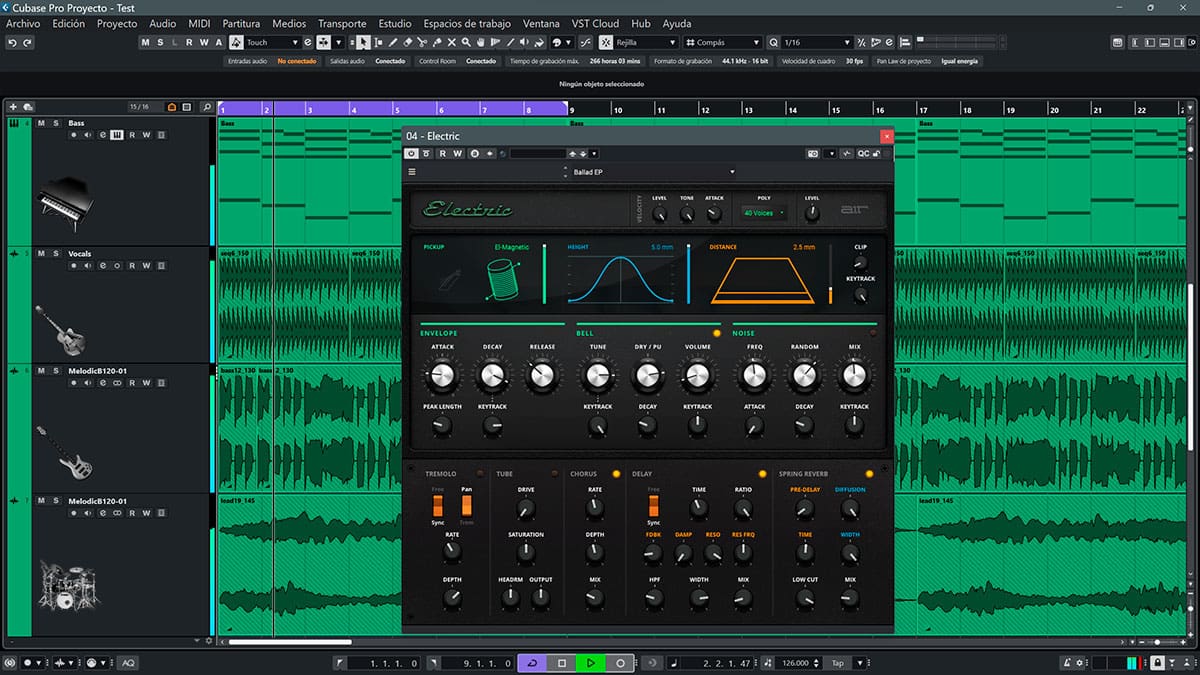Add a new track with plus icon
The height and width of the screenshot is (675, 1200).
click(x=13, y=107)
